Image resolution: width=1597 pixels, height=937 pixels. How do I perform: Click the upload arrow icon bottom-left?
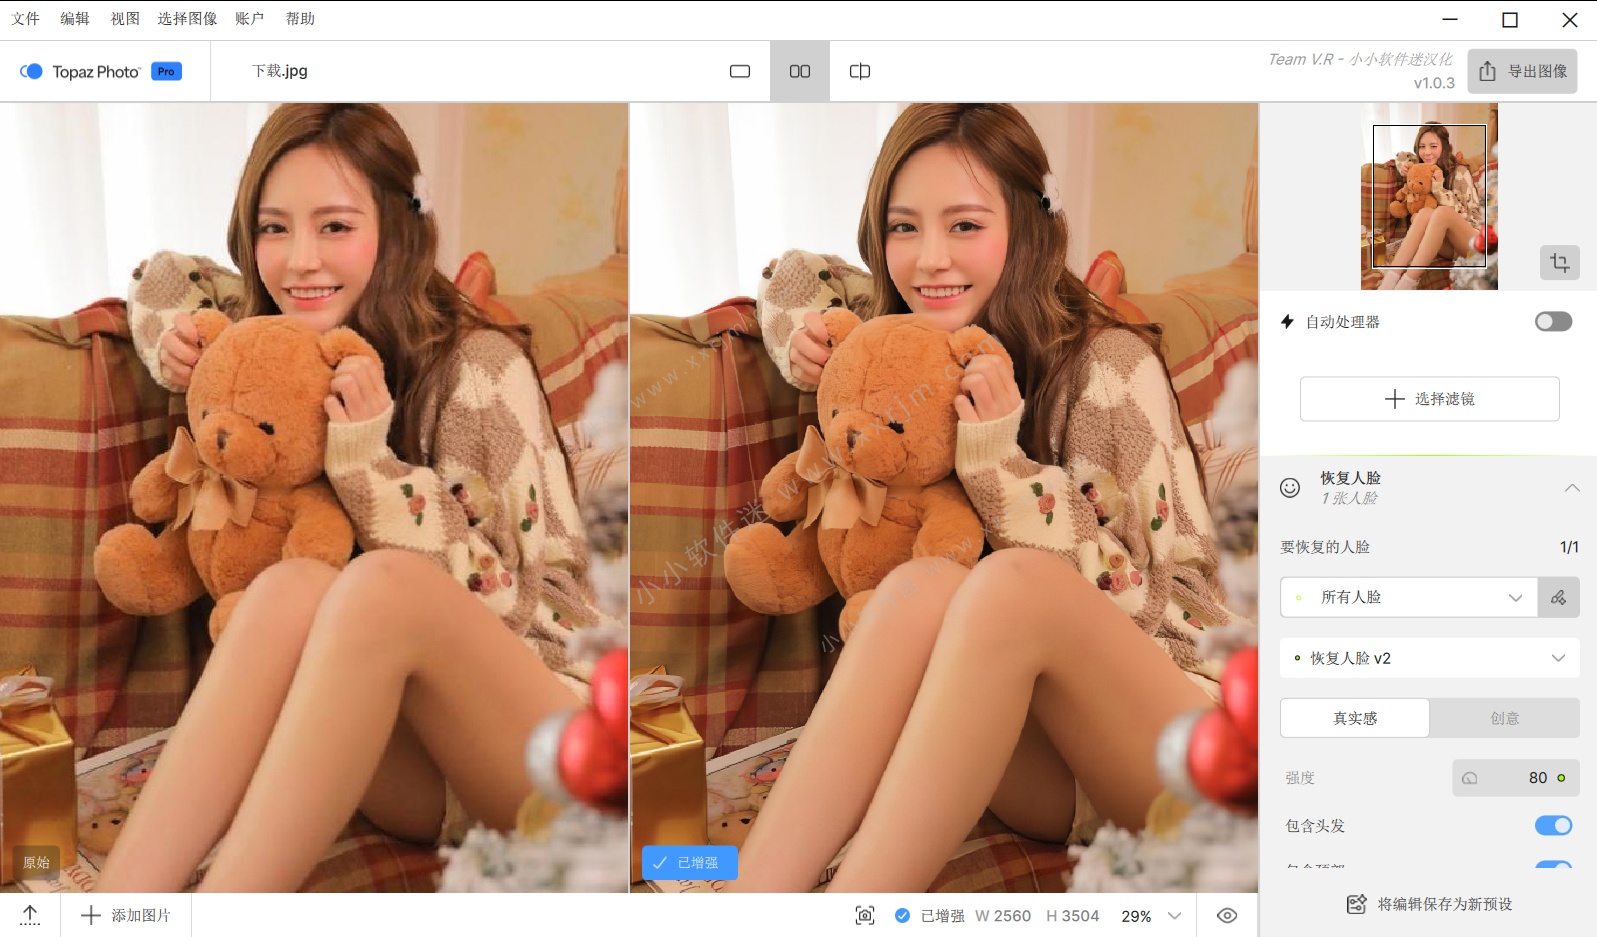[30, 915]
